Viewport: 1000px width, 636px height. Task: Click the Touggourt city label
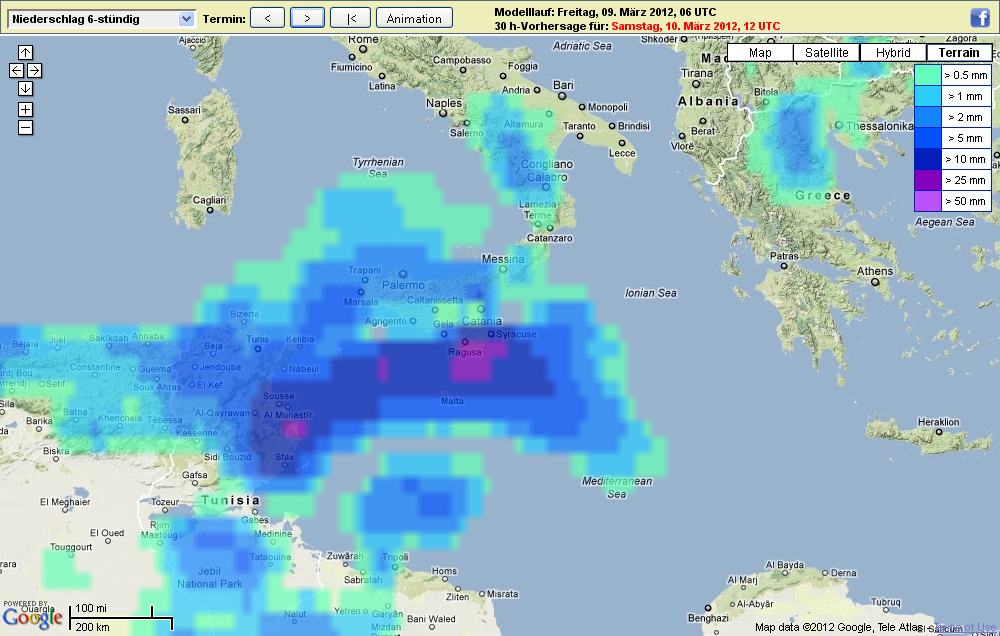[x=71, y=547]
